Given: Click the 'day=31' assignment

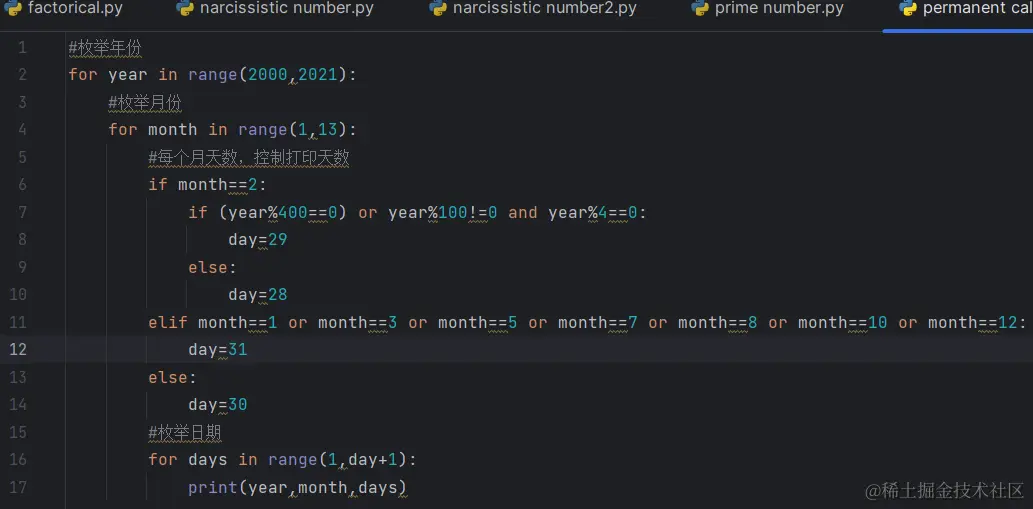Looking at the screenshot, I should click(x=217, y=350).
